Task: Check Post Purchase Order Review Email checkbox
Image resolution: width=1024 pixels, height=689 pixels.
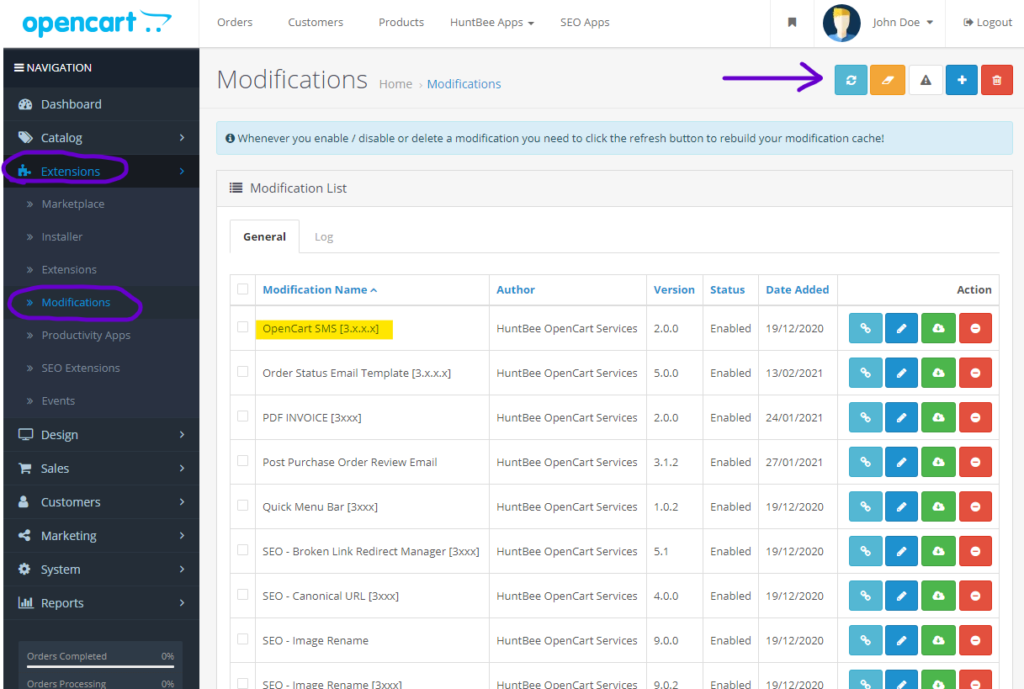Action: [x=242, y=460]
